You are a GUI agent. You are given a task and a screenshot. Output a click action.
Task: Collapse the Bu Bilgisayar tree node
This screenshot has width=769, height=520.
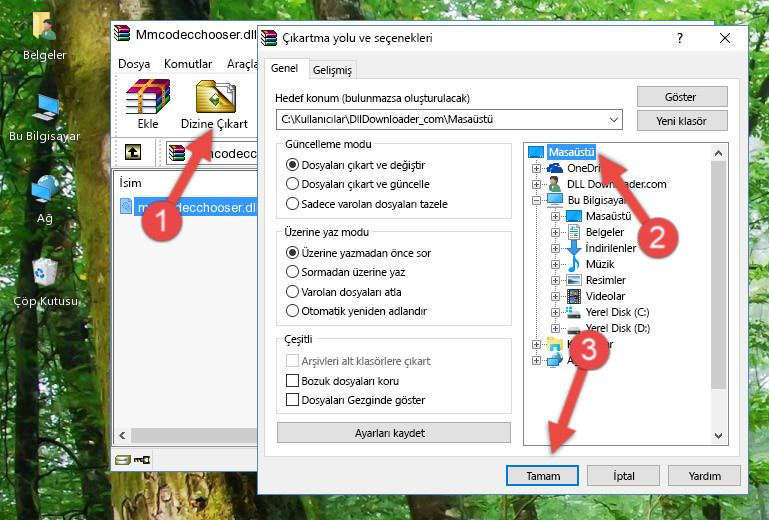click(536, 200)
